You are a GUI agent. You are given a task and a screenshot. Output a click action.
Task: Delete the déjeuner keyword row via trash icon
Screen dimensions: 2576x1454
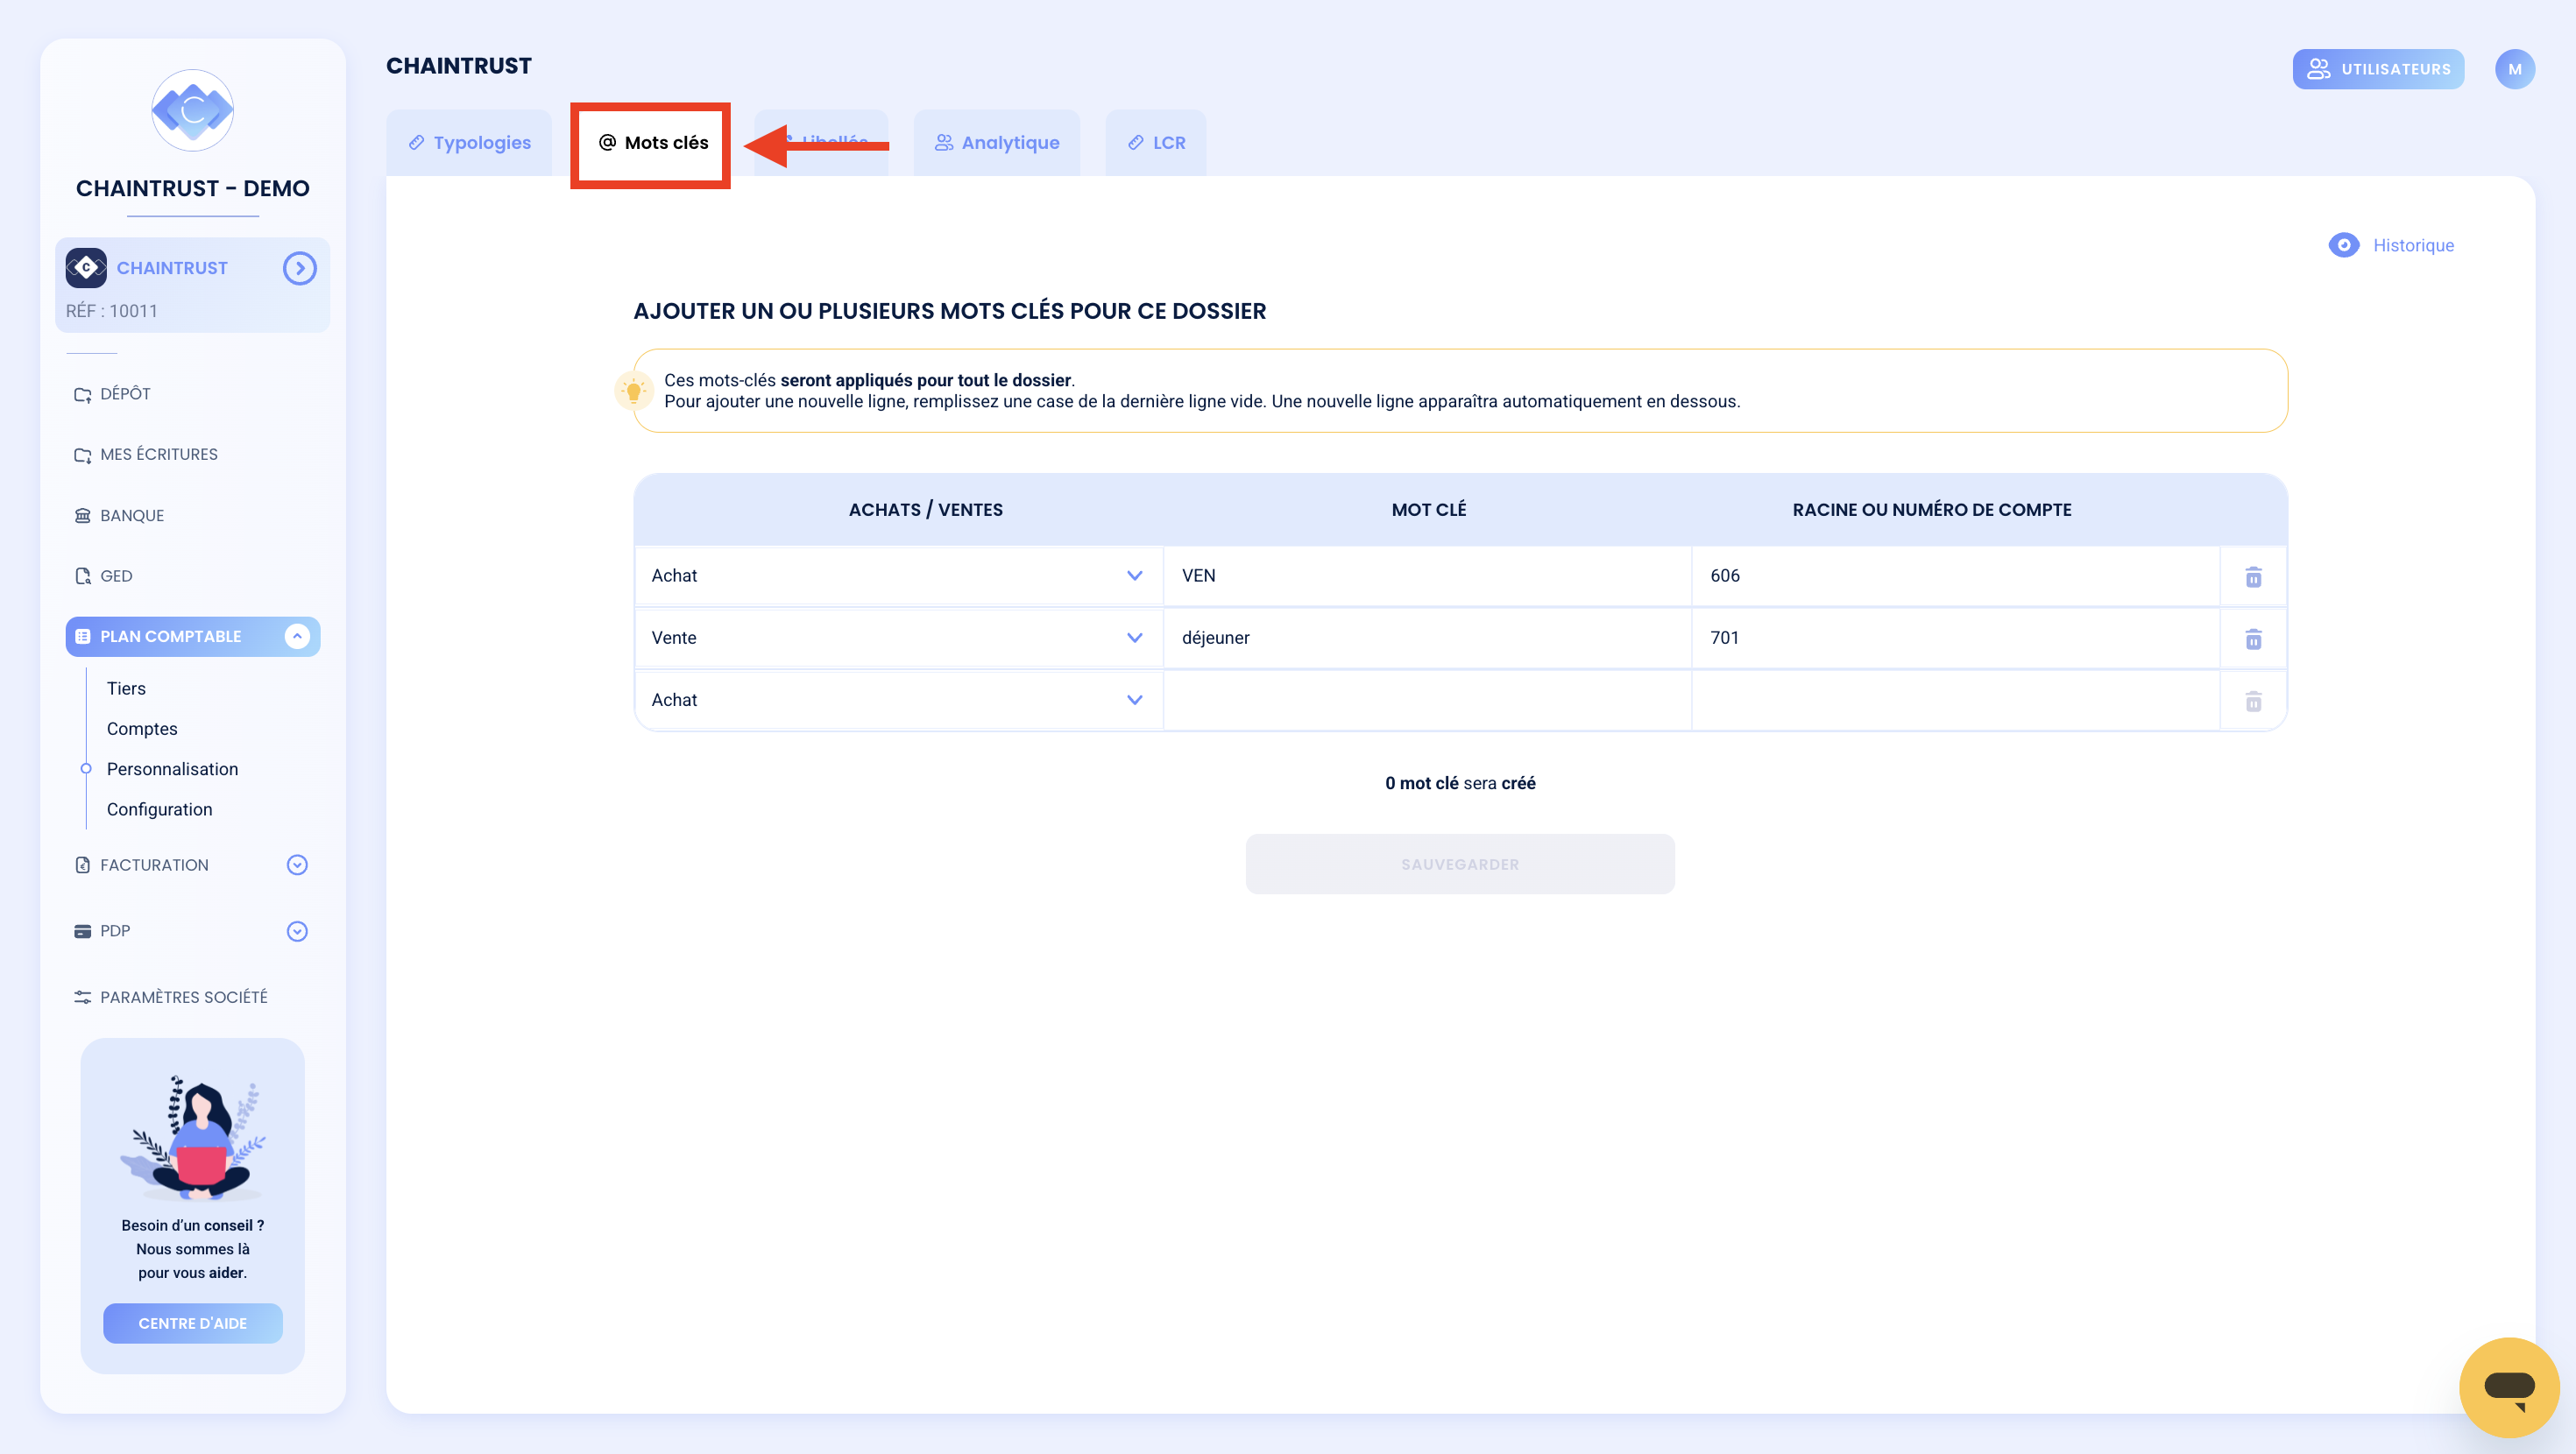click(2253, 639)
